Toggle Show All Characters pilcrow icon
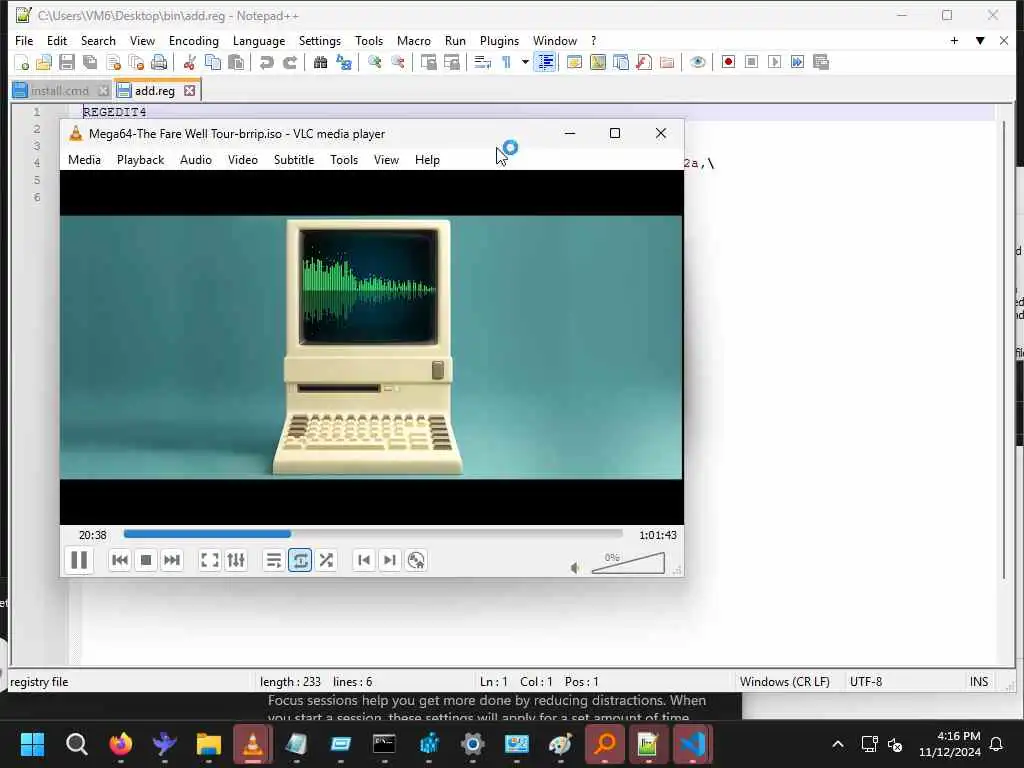Image resolution: width=1024 pixels, height=768 pixels. 506,63
